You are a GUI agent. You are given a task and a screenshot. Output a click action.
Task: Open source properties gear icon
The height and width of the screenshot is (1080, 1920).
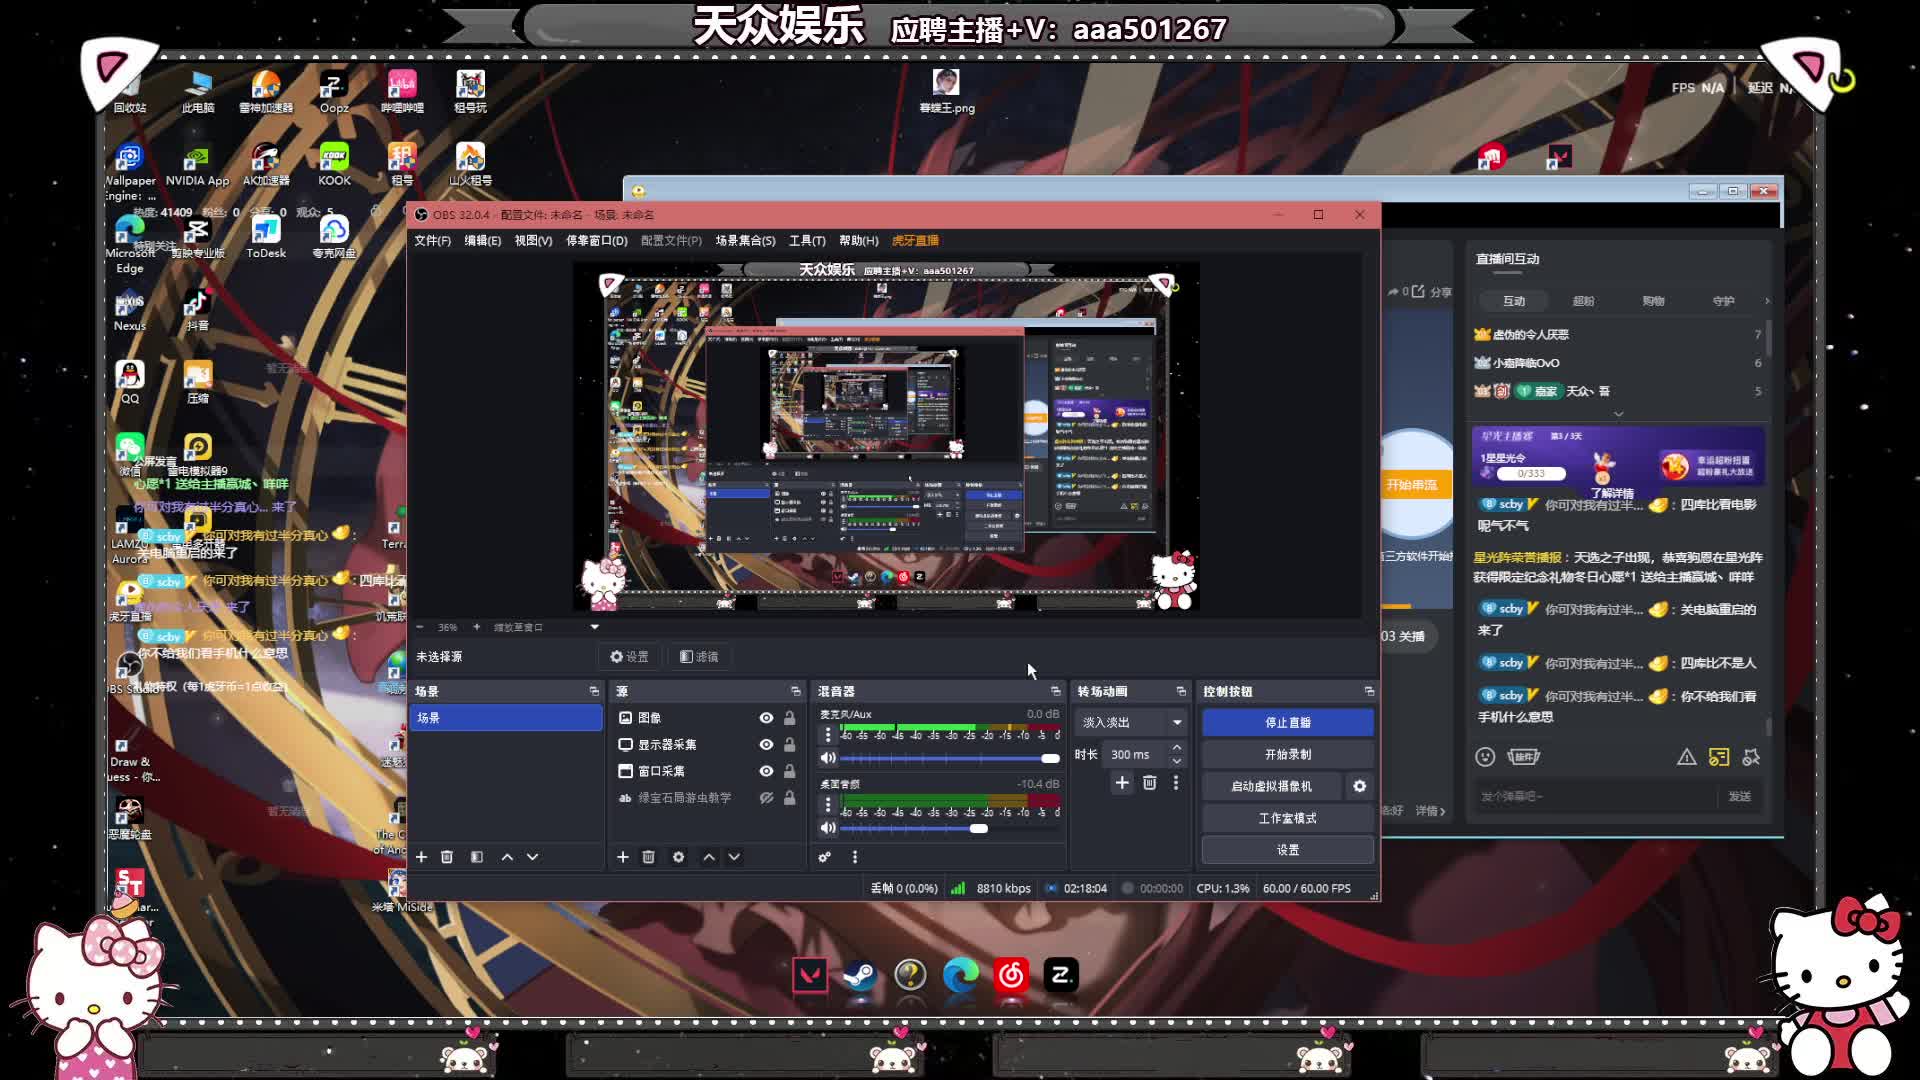(x=678, y=857)
